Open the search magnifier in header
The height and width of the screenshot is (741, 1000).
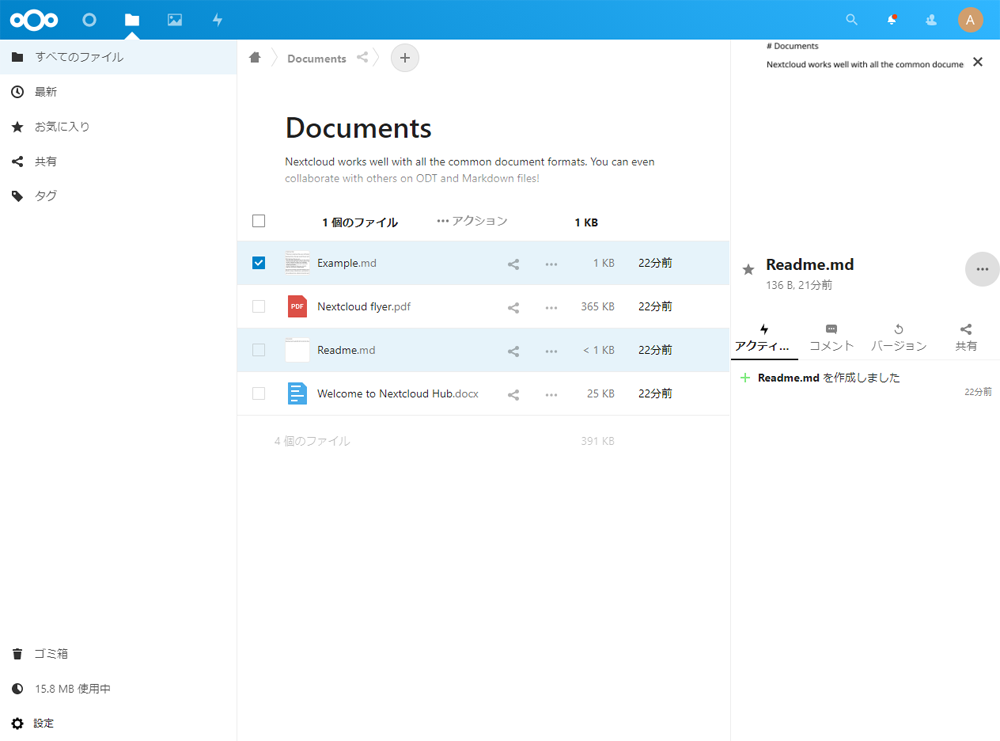pyautogui.click(x=851, y=20)
